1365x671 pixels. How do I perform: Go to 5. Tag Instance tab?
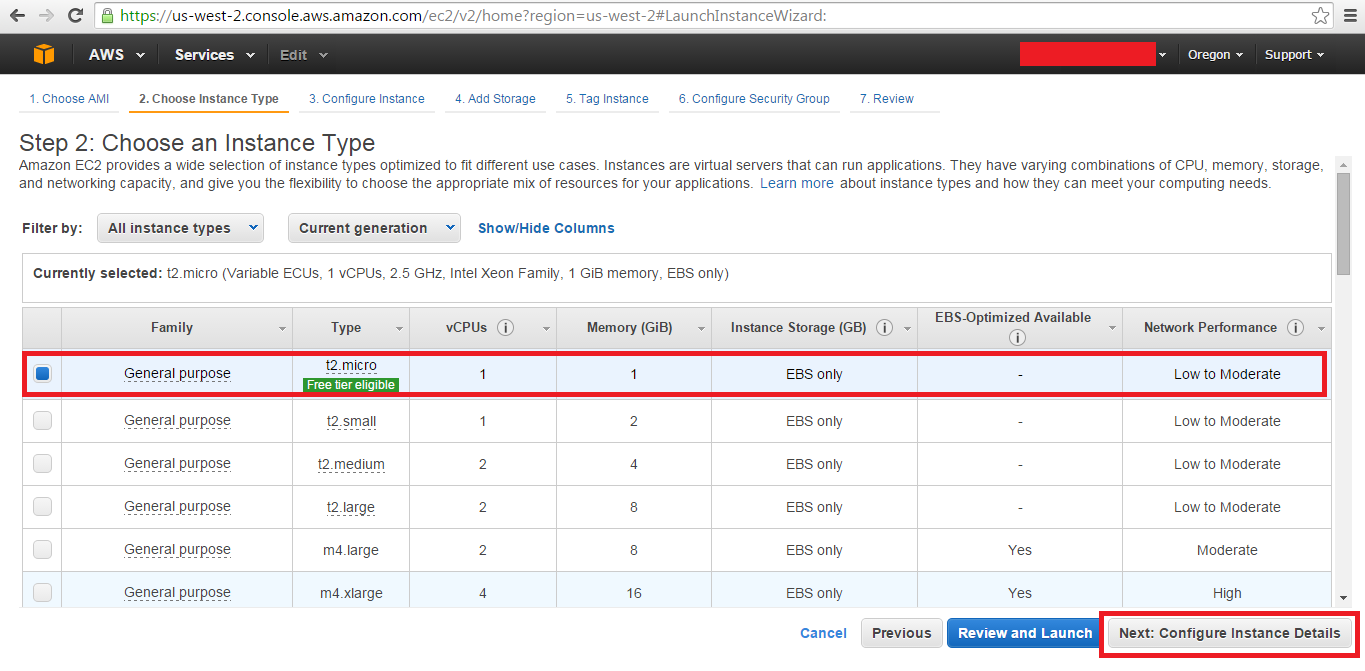tap(607, 99)
